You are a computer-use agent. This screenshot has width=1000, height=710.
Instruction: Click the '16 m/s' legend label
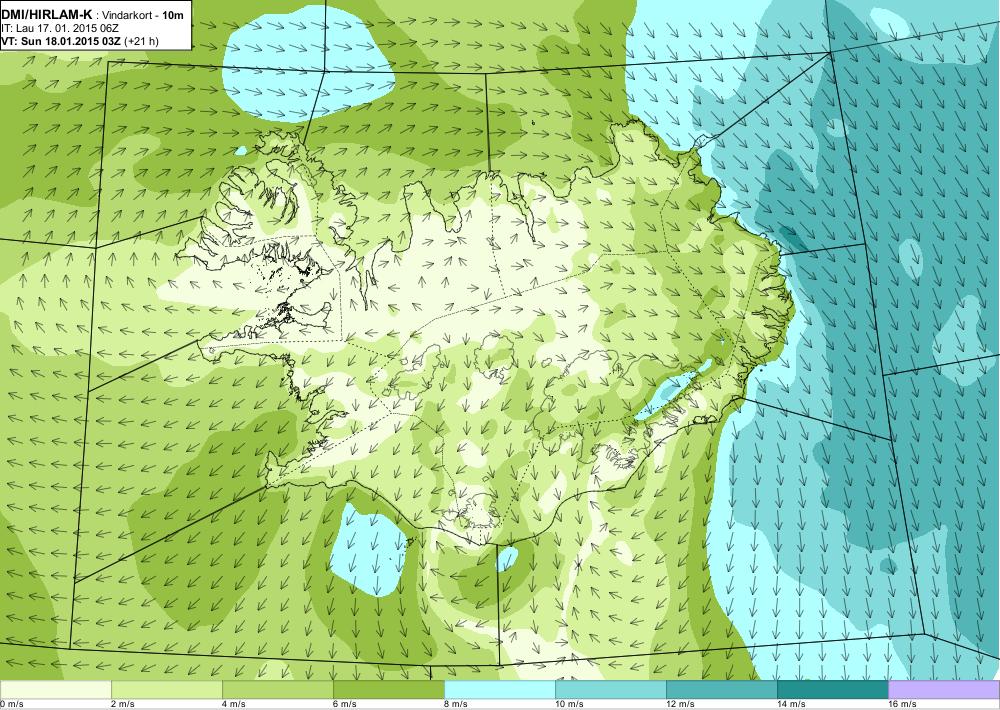902,704
